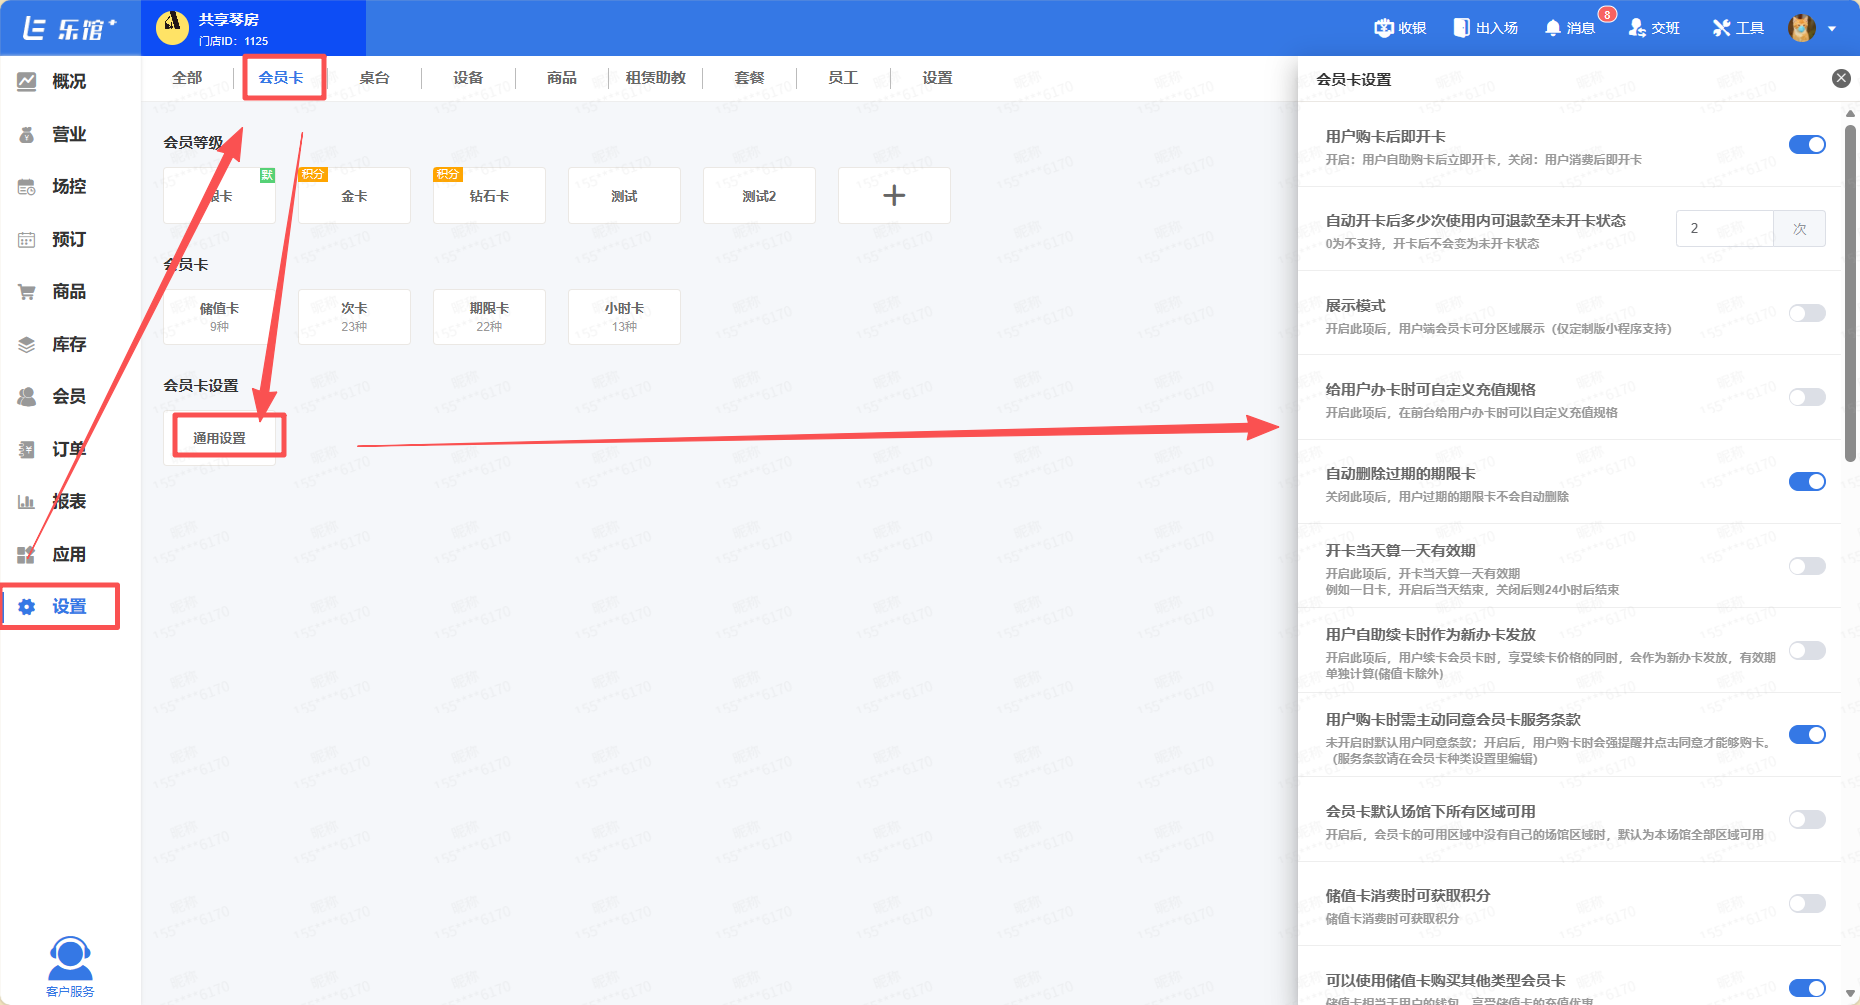Open the 概况 overview sidebar icon

[x=27, y=82]
